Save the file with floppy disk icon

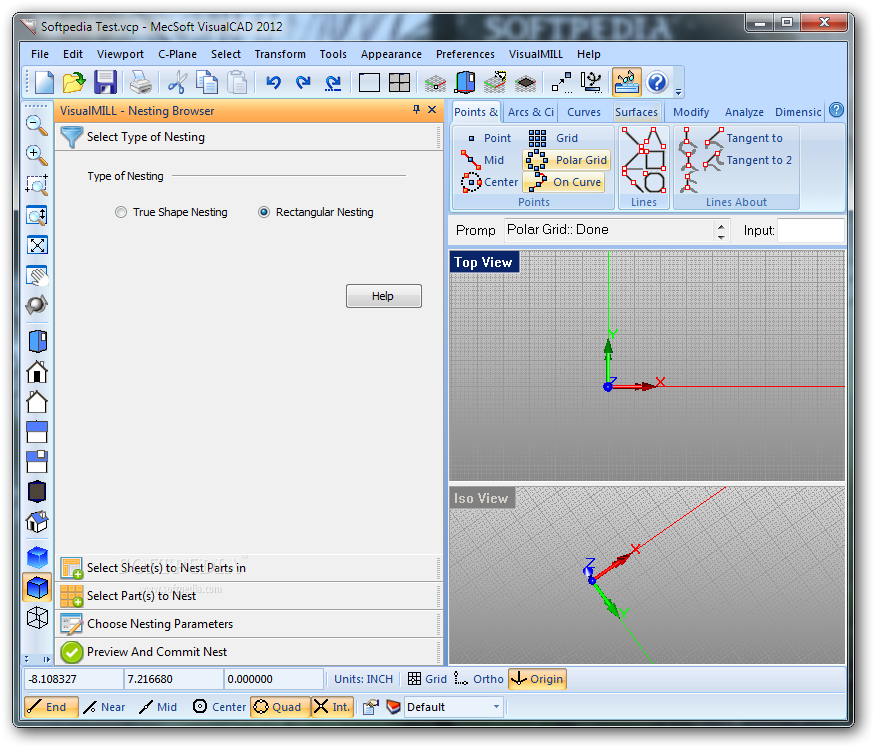(105, 83)
